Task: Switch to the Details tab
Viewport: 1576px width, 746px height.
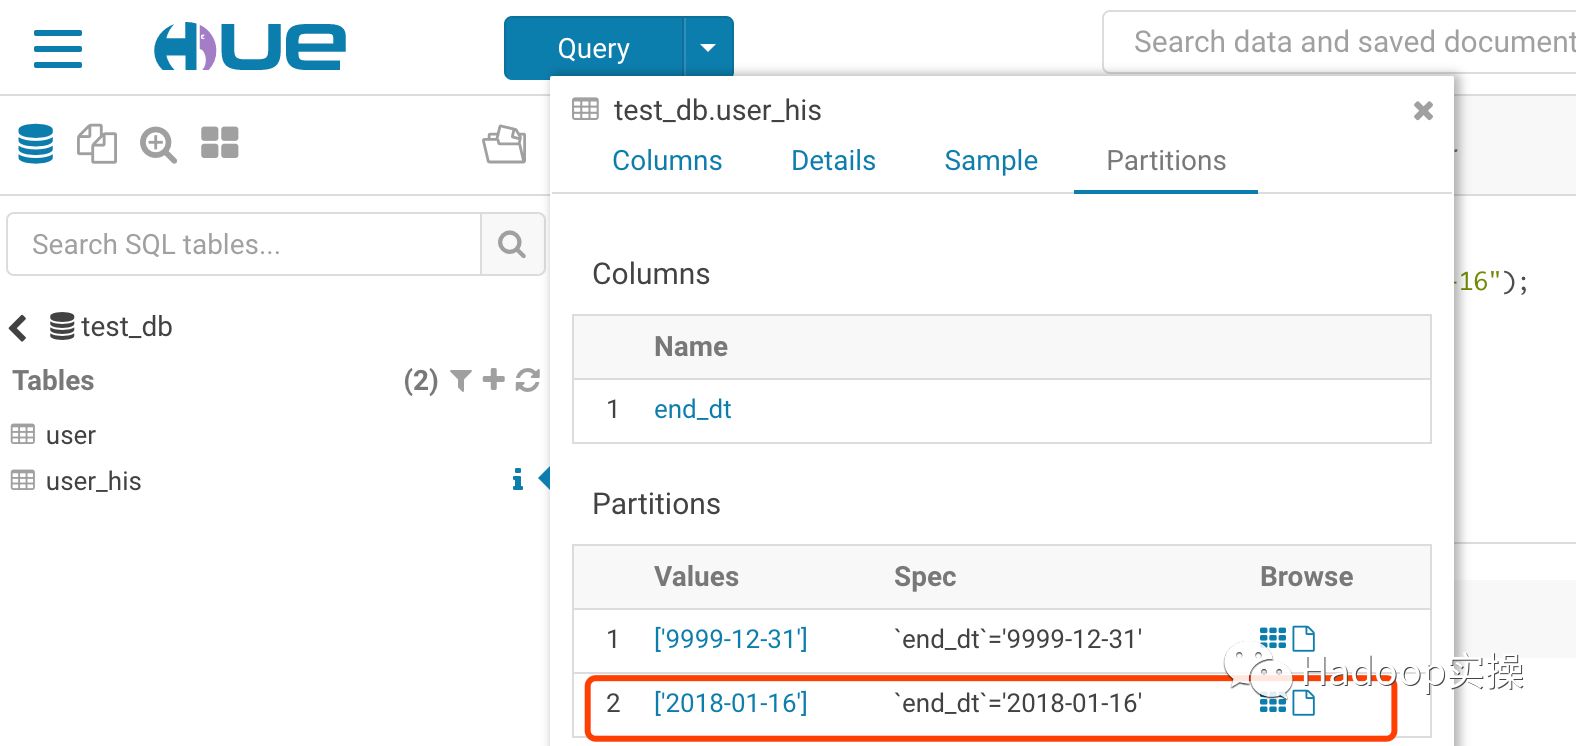Action: click(833, 161)
